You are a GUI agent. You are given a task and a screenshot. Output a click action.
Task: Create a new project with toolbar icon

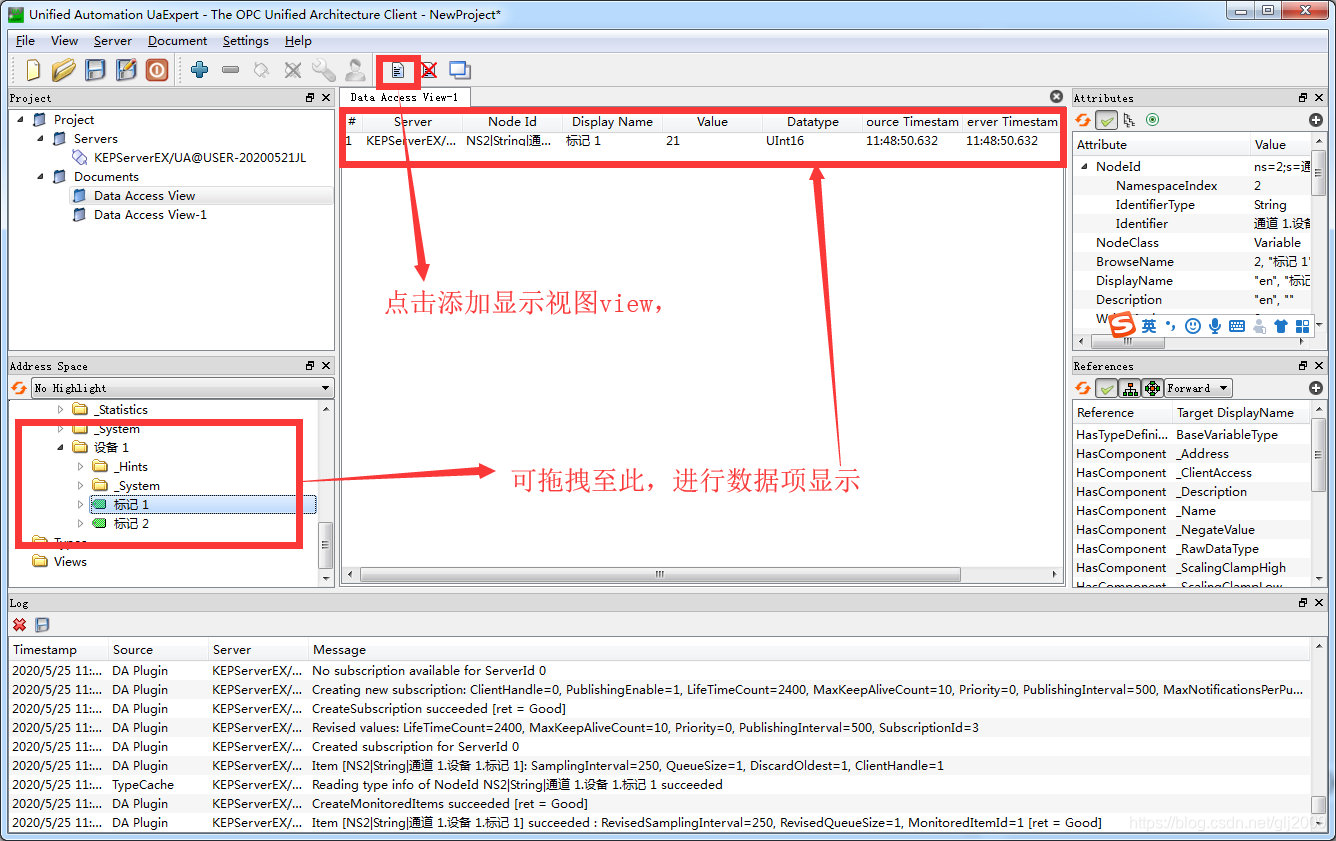33,70
